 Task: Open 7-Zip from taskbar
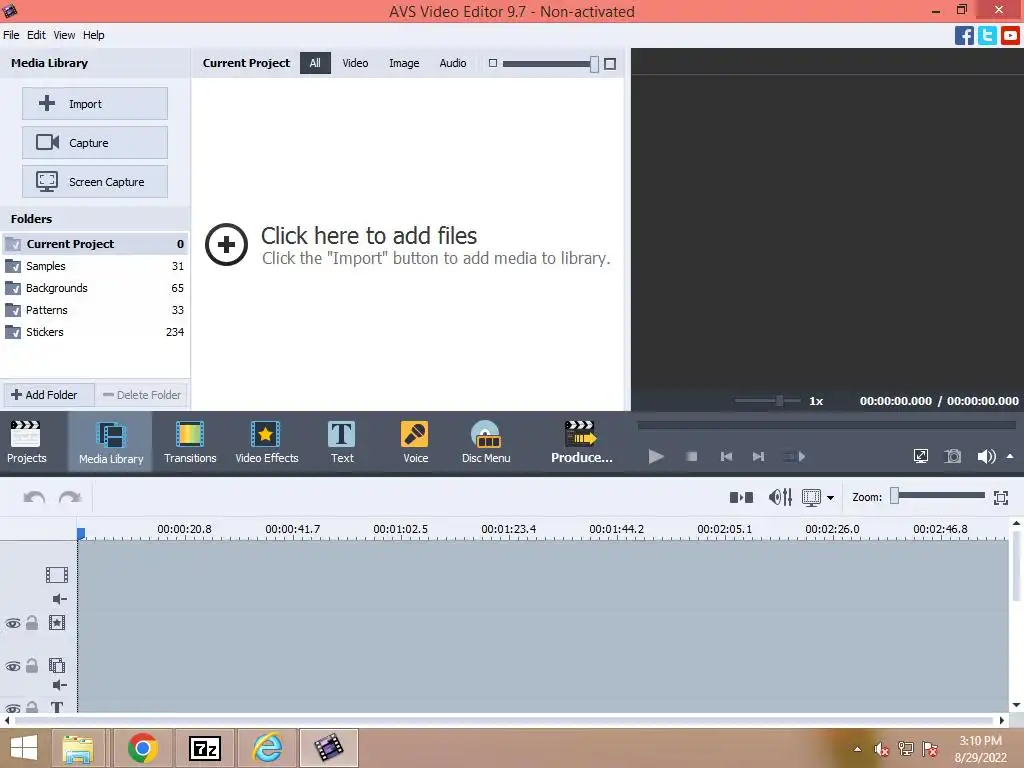(204, 748)
